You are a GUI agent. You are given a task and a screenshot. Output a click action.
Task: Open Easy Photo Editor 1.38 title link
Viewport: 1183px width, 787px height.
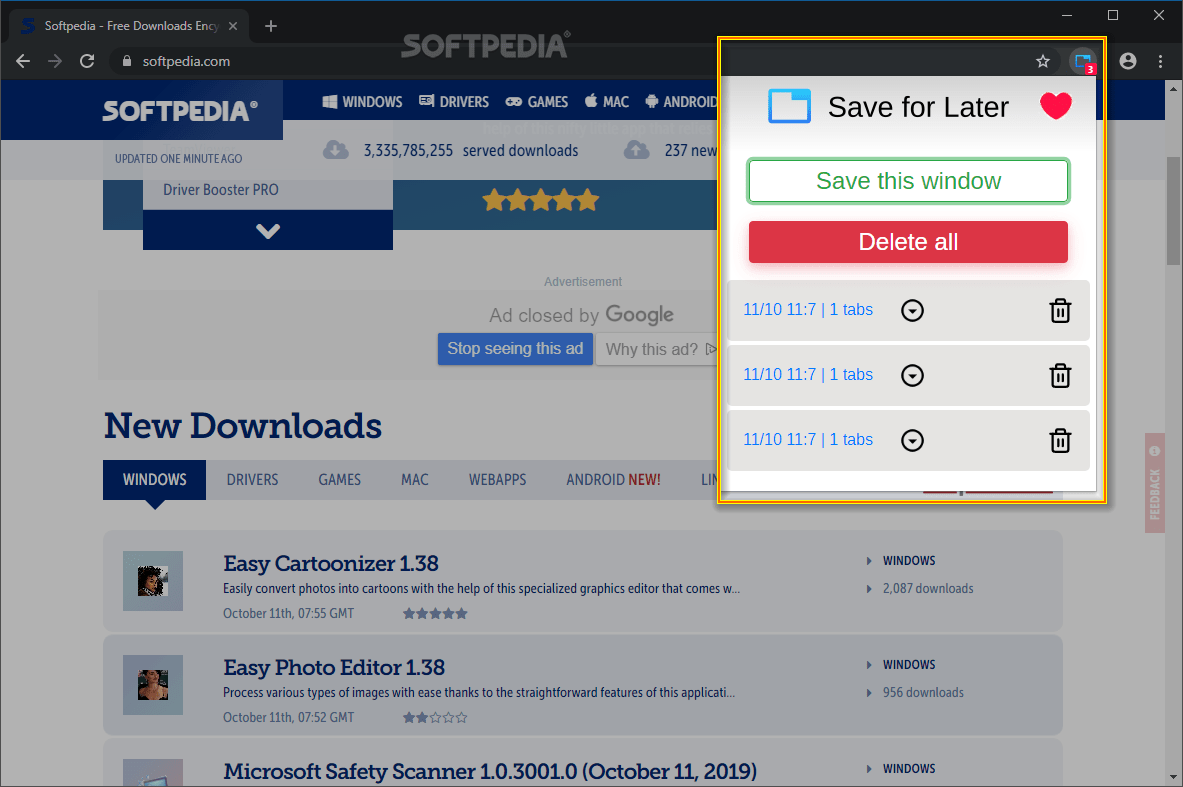333,668
